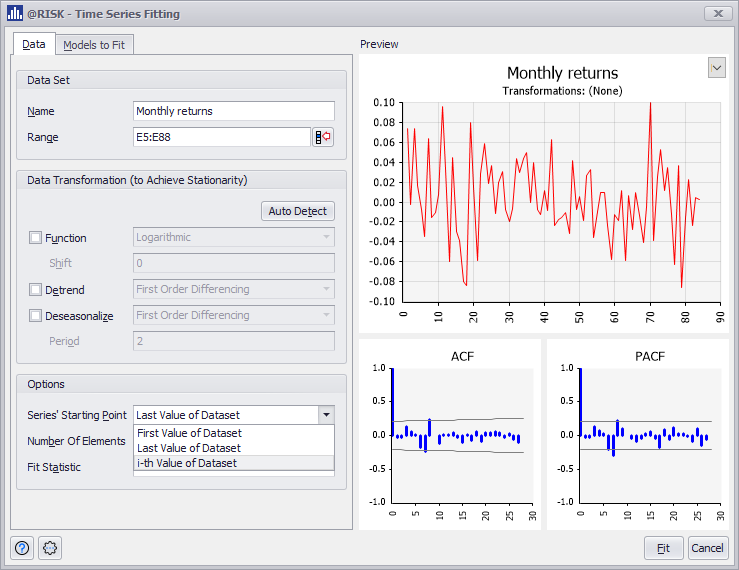Check the Deseasonalize option

pyautogui.click(x=36, y=316)
